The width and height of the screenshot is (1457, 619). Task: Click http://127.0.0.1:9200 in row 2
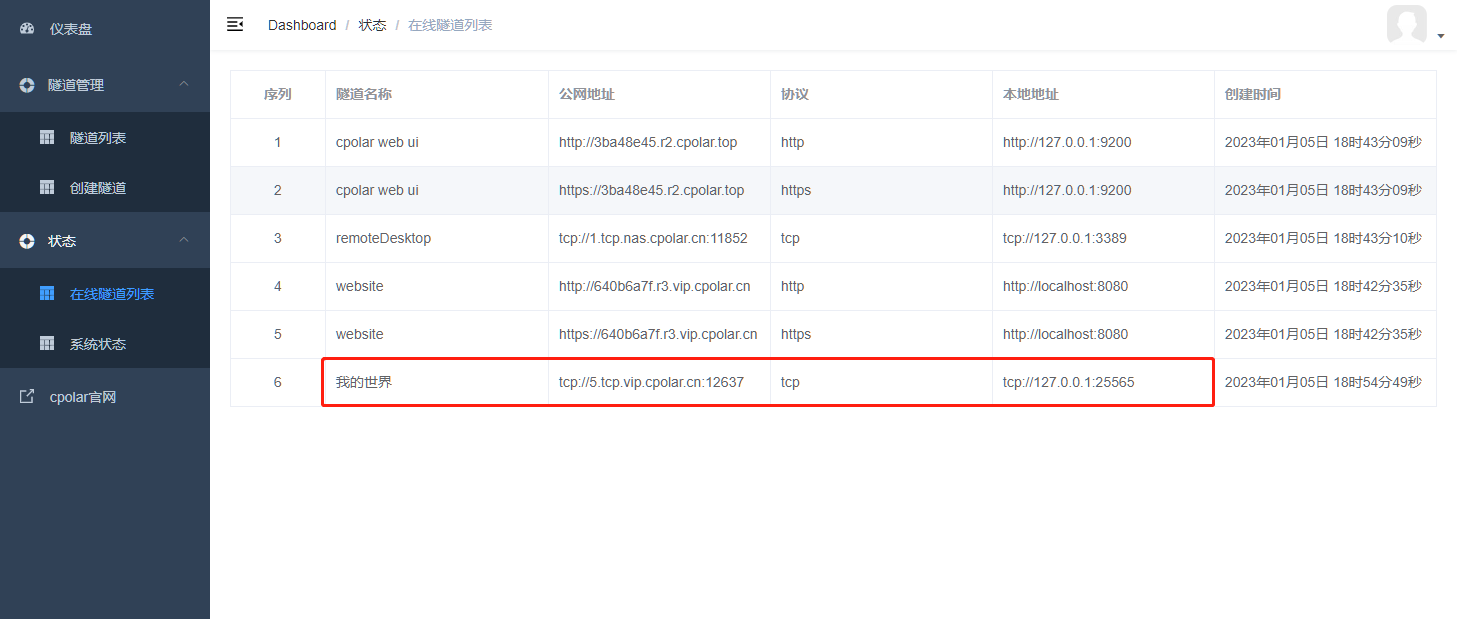point(1068,190)
